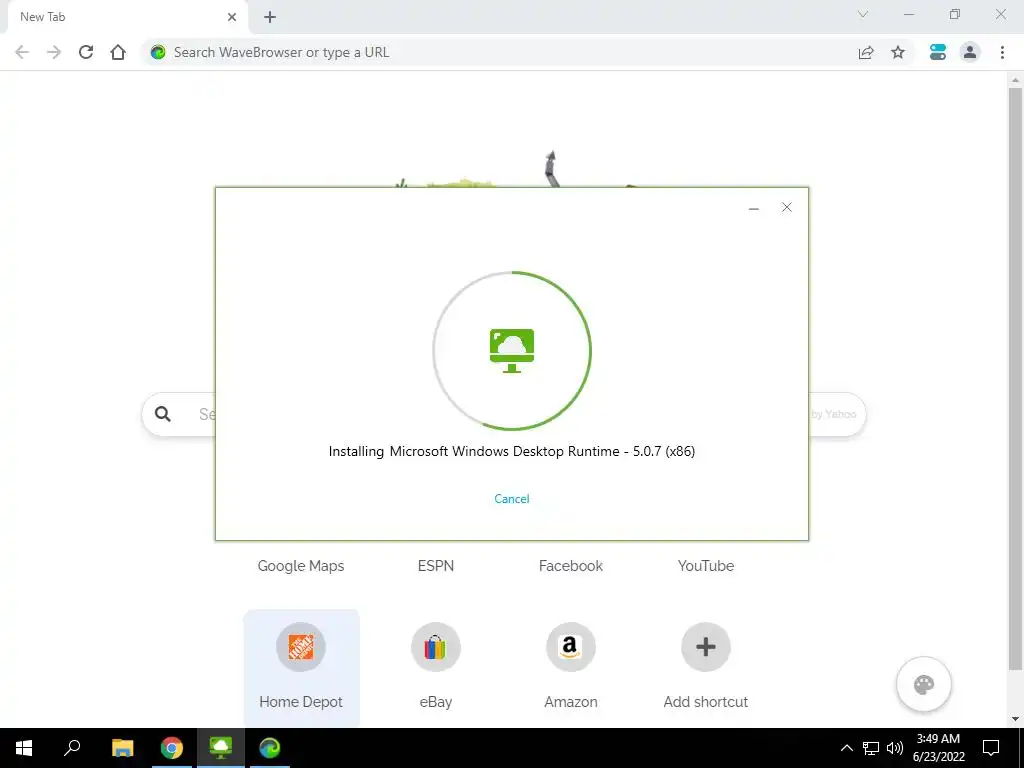Open the Windows Start menu

24,748
